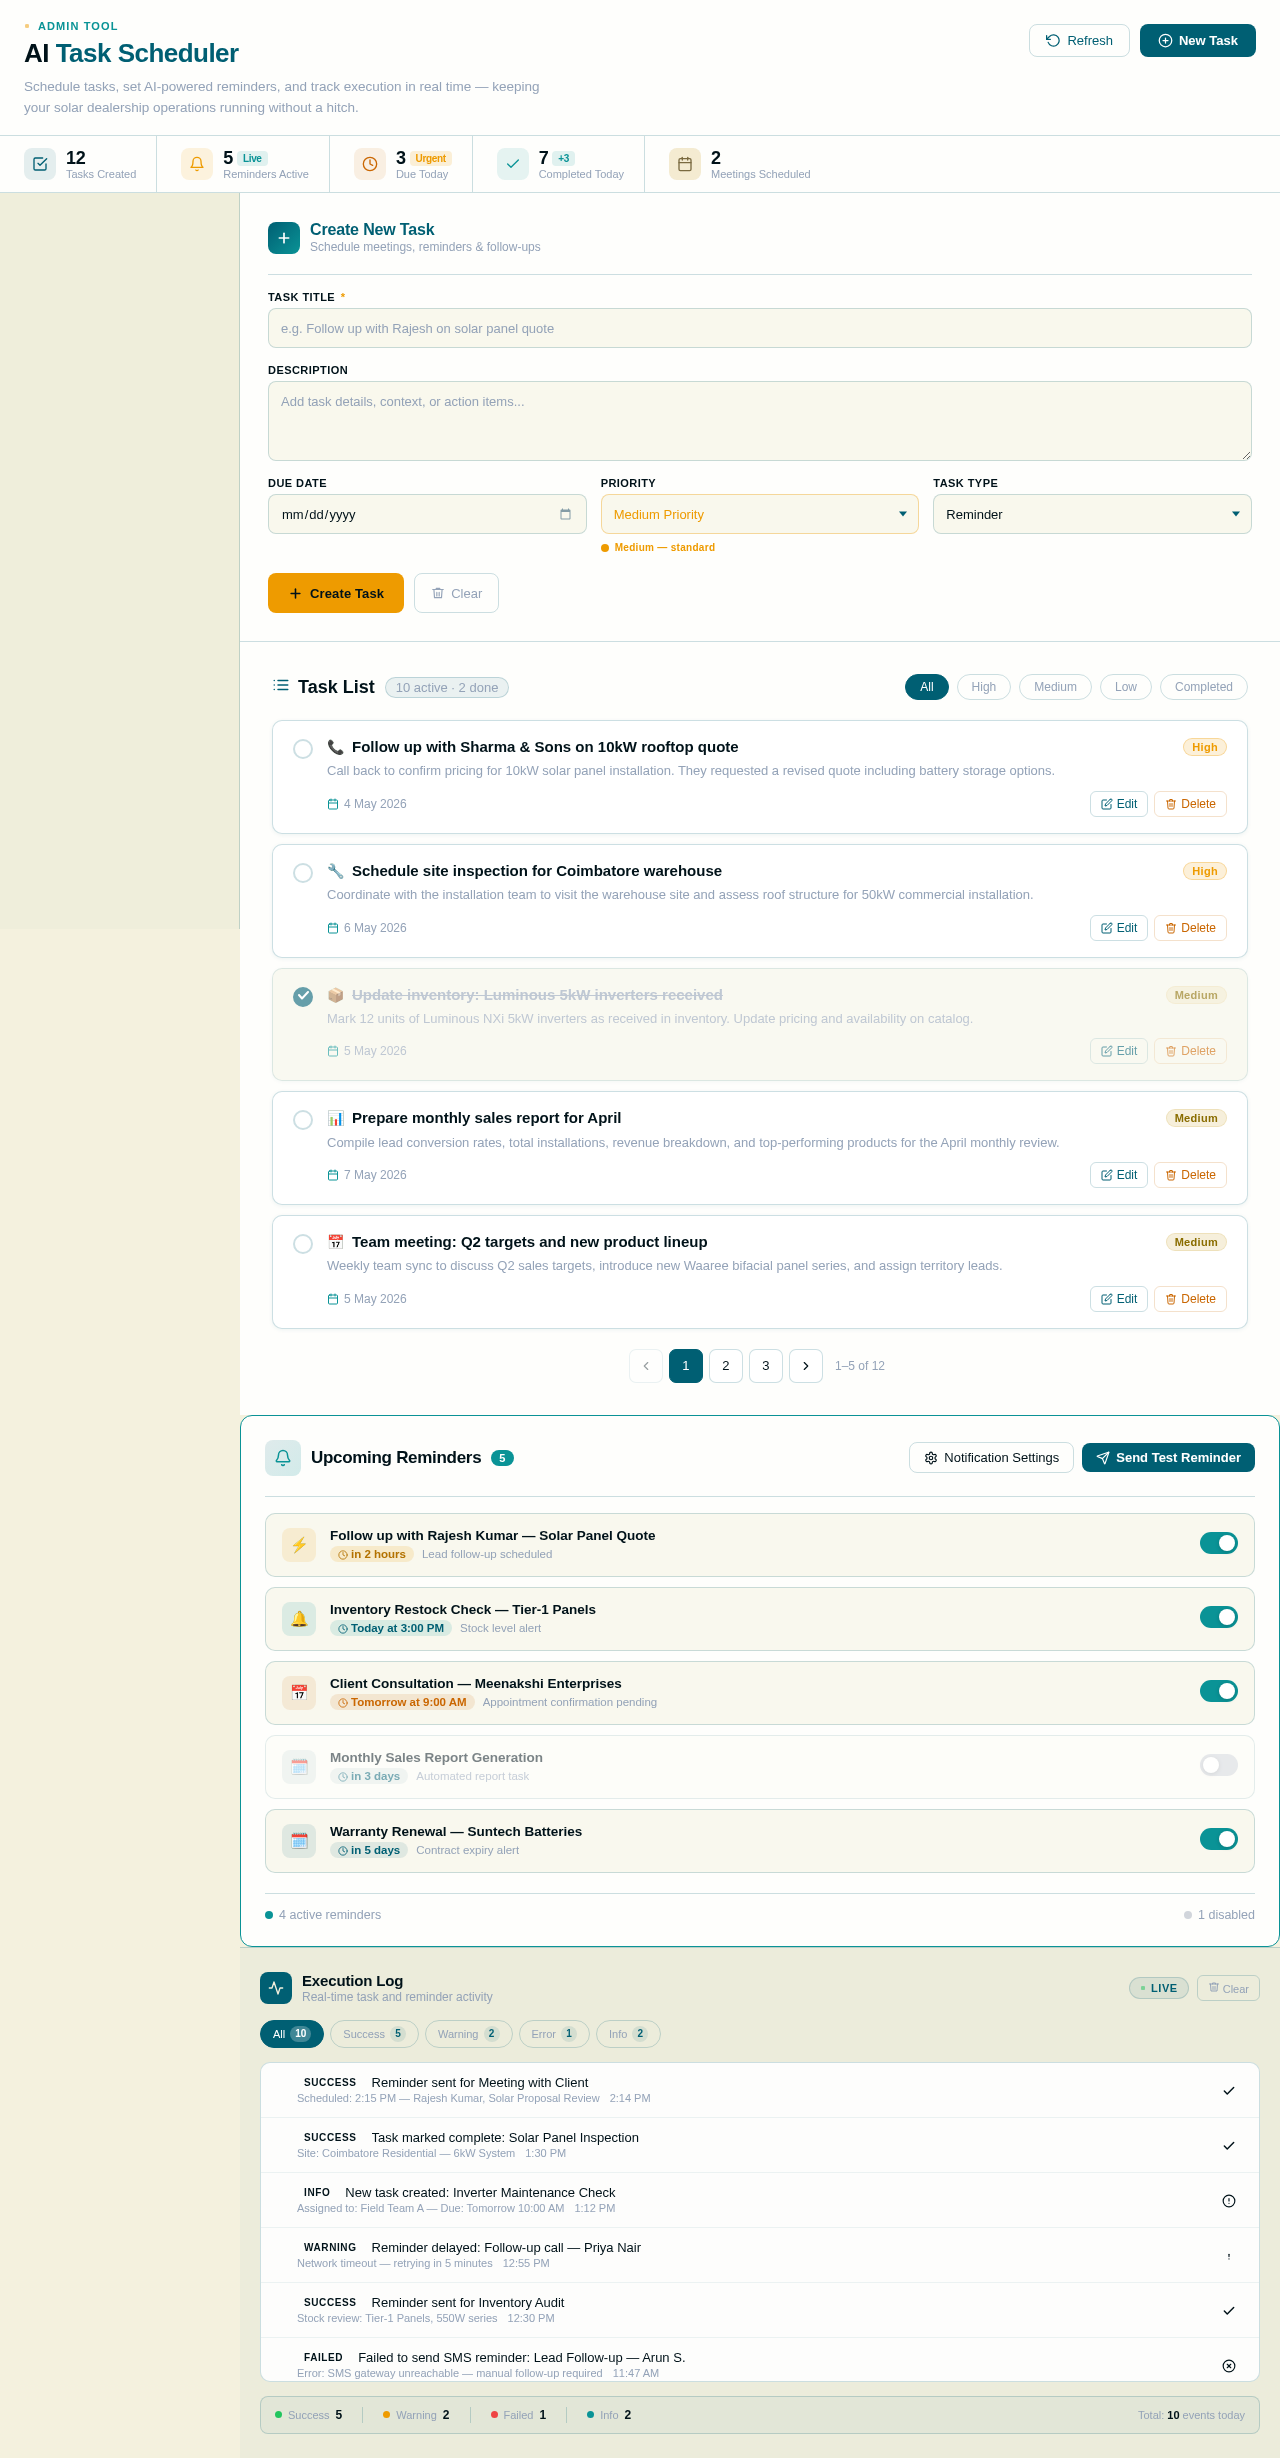Image resolution: width=1280 pixels, height=2458 pixels.
Task: Click the Reminders Active bell icon
Action: (x=197, y=164)
